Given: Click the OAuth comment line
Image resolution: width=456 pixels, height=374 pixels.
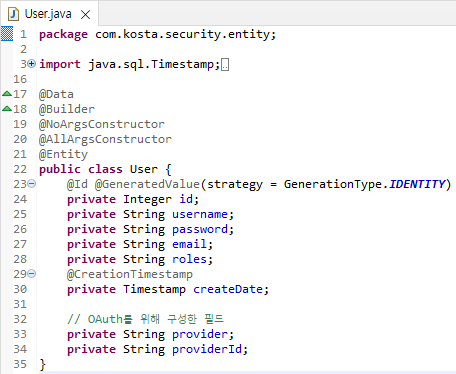Looking at the screenshot, I should click(145, 319).
